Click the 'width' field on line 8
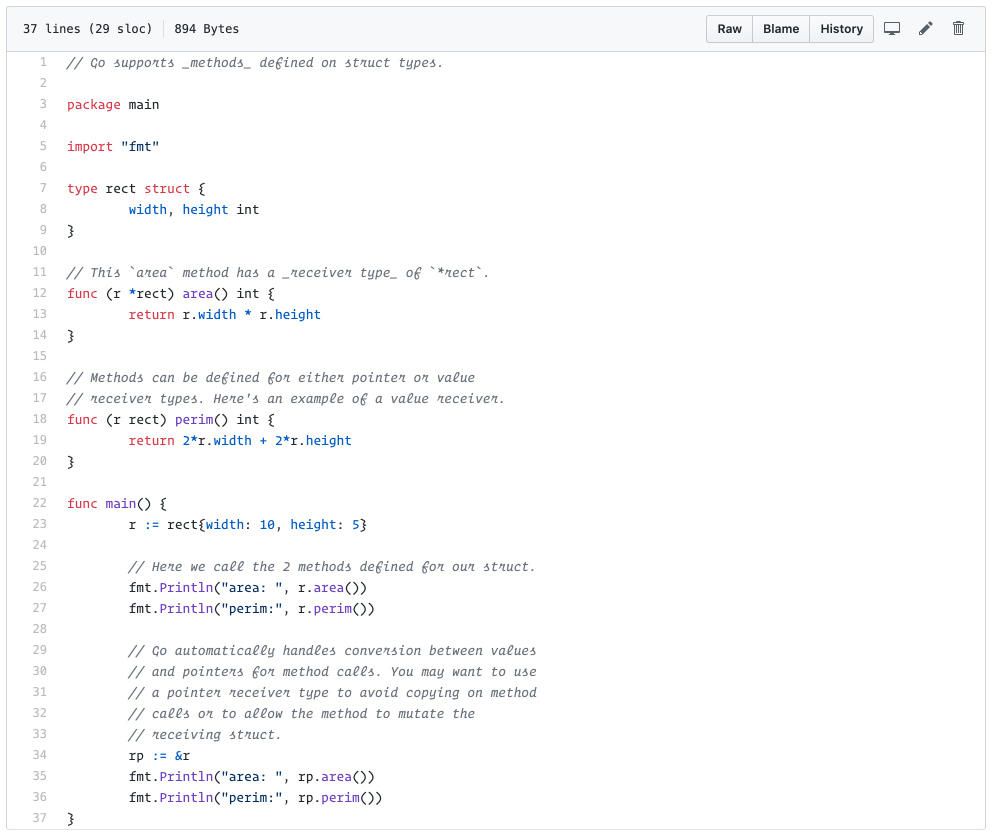The image size is (992, 838). click(x=147, y=209)
